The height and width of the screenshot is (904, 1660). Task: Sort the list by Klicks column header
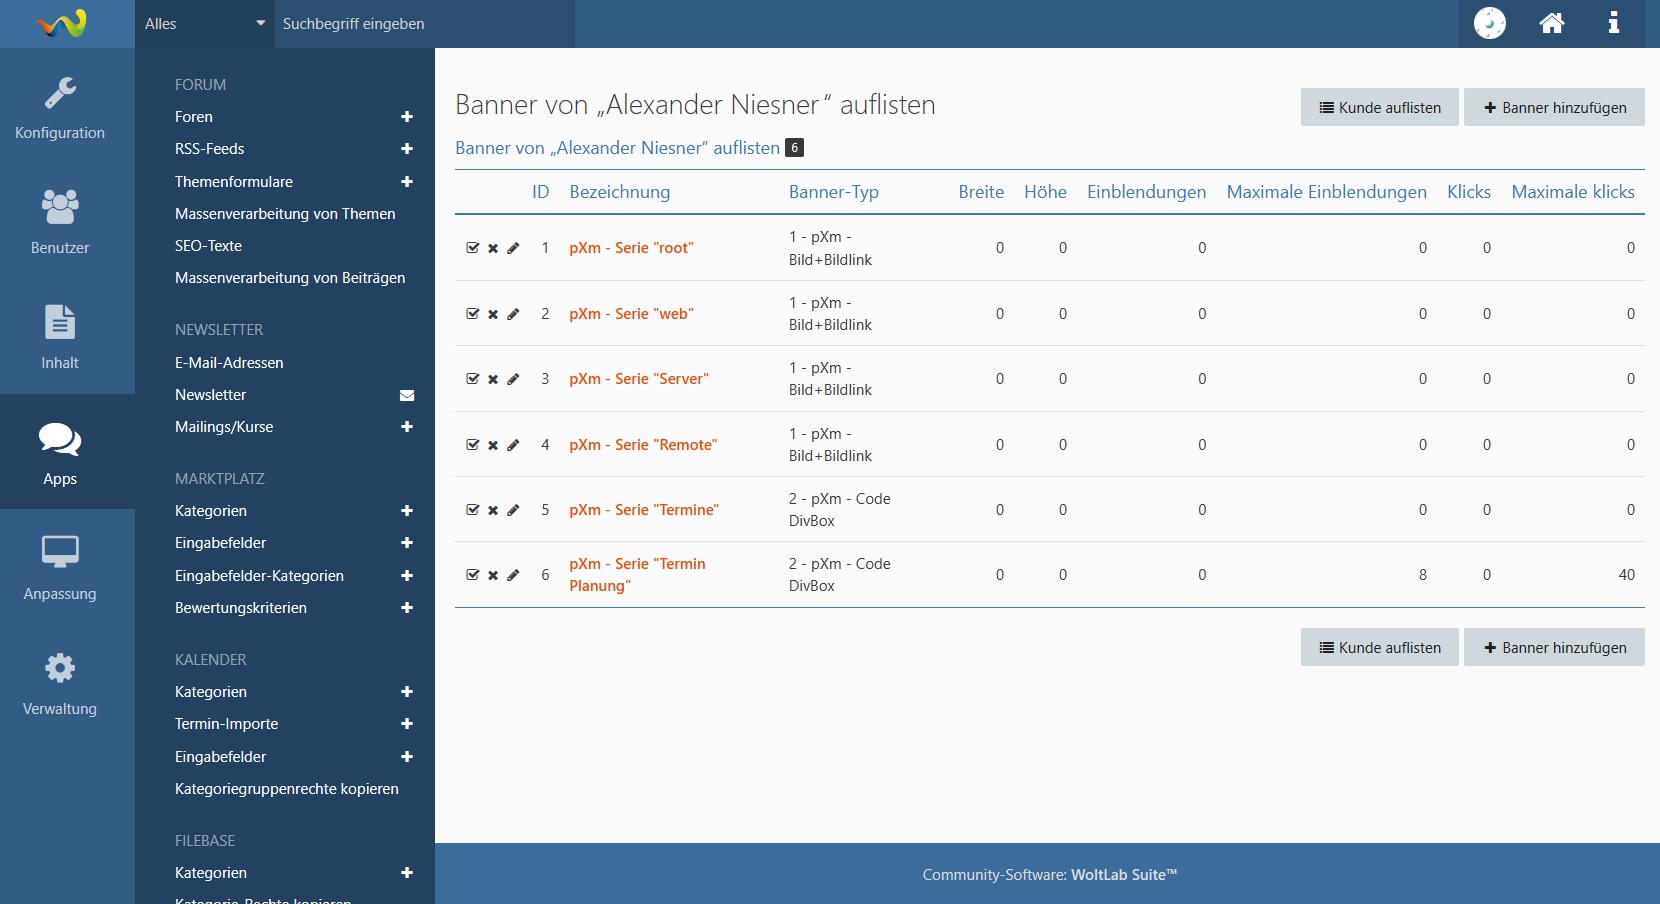pyautogui.click(x=1468, y=192)
